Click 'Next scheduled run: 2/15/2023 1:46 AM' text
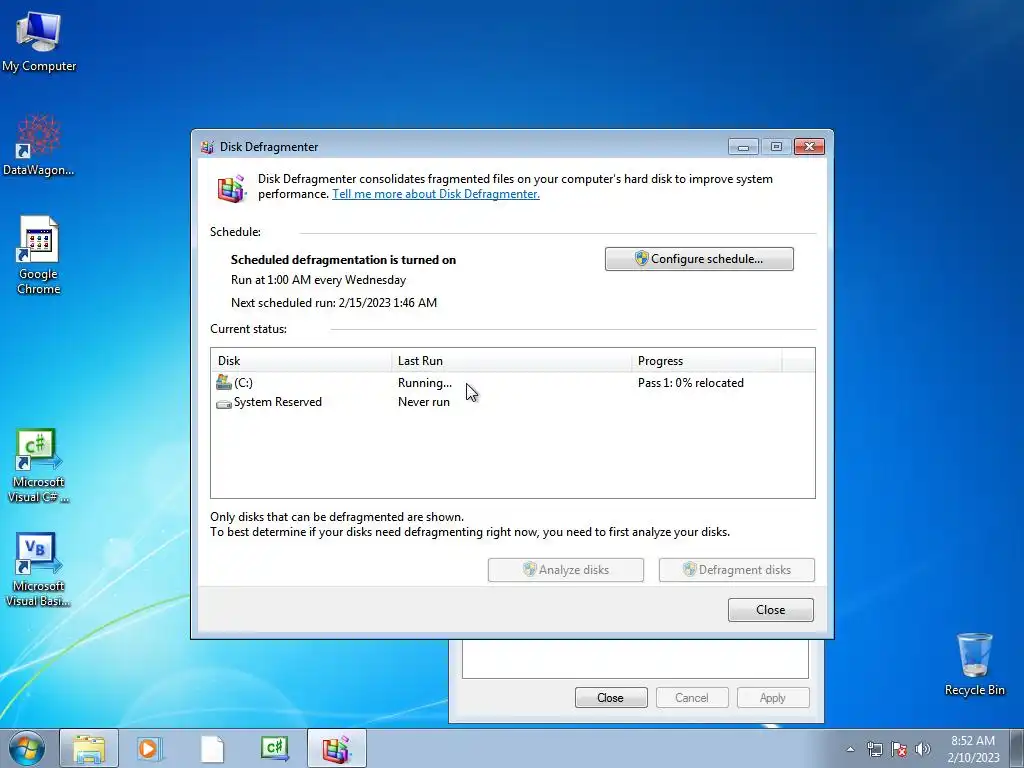The width and height of the screenshot is (1024, 768). click(x=334, y=302)
